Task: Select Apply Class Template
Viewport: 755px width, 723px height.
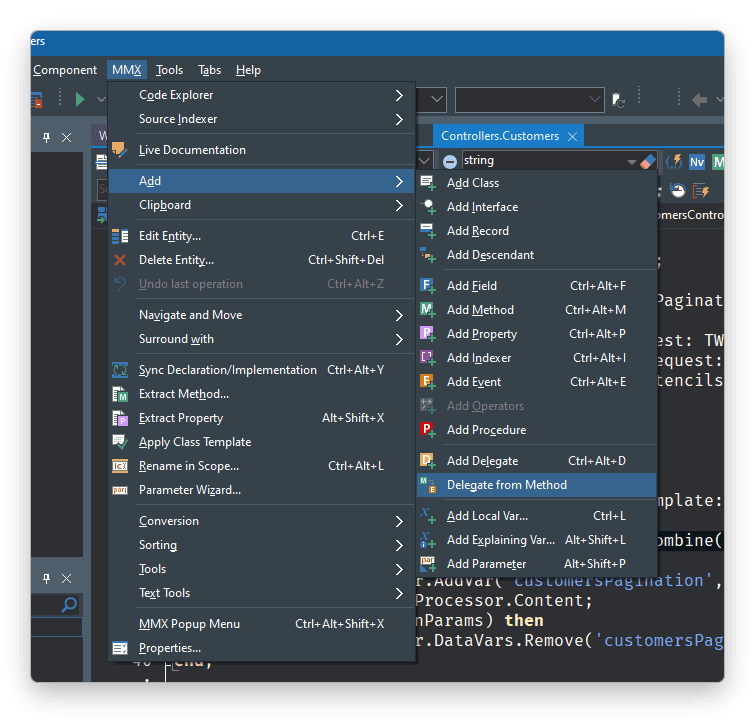Action: [x=261, y=442]
